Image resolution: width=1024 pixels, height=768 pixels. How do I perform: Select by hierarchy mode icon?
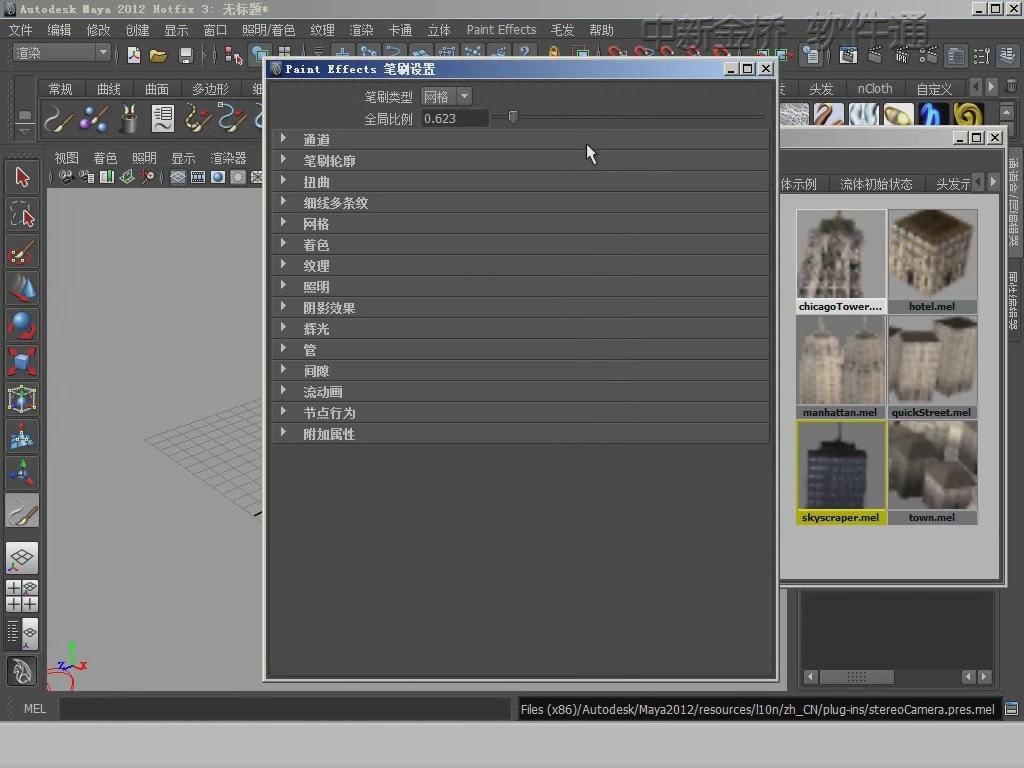[x=233, y=56]
